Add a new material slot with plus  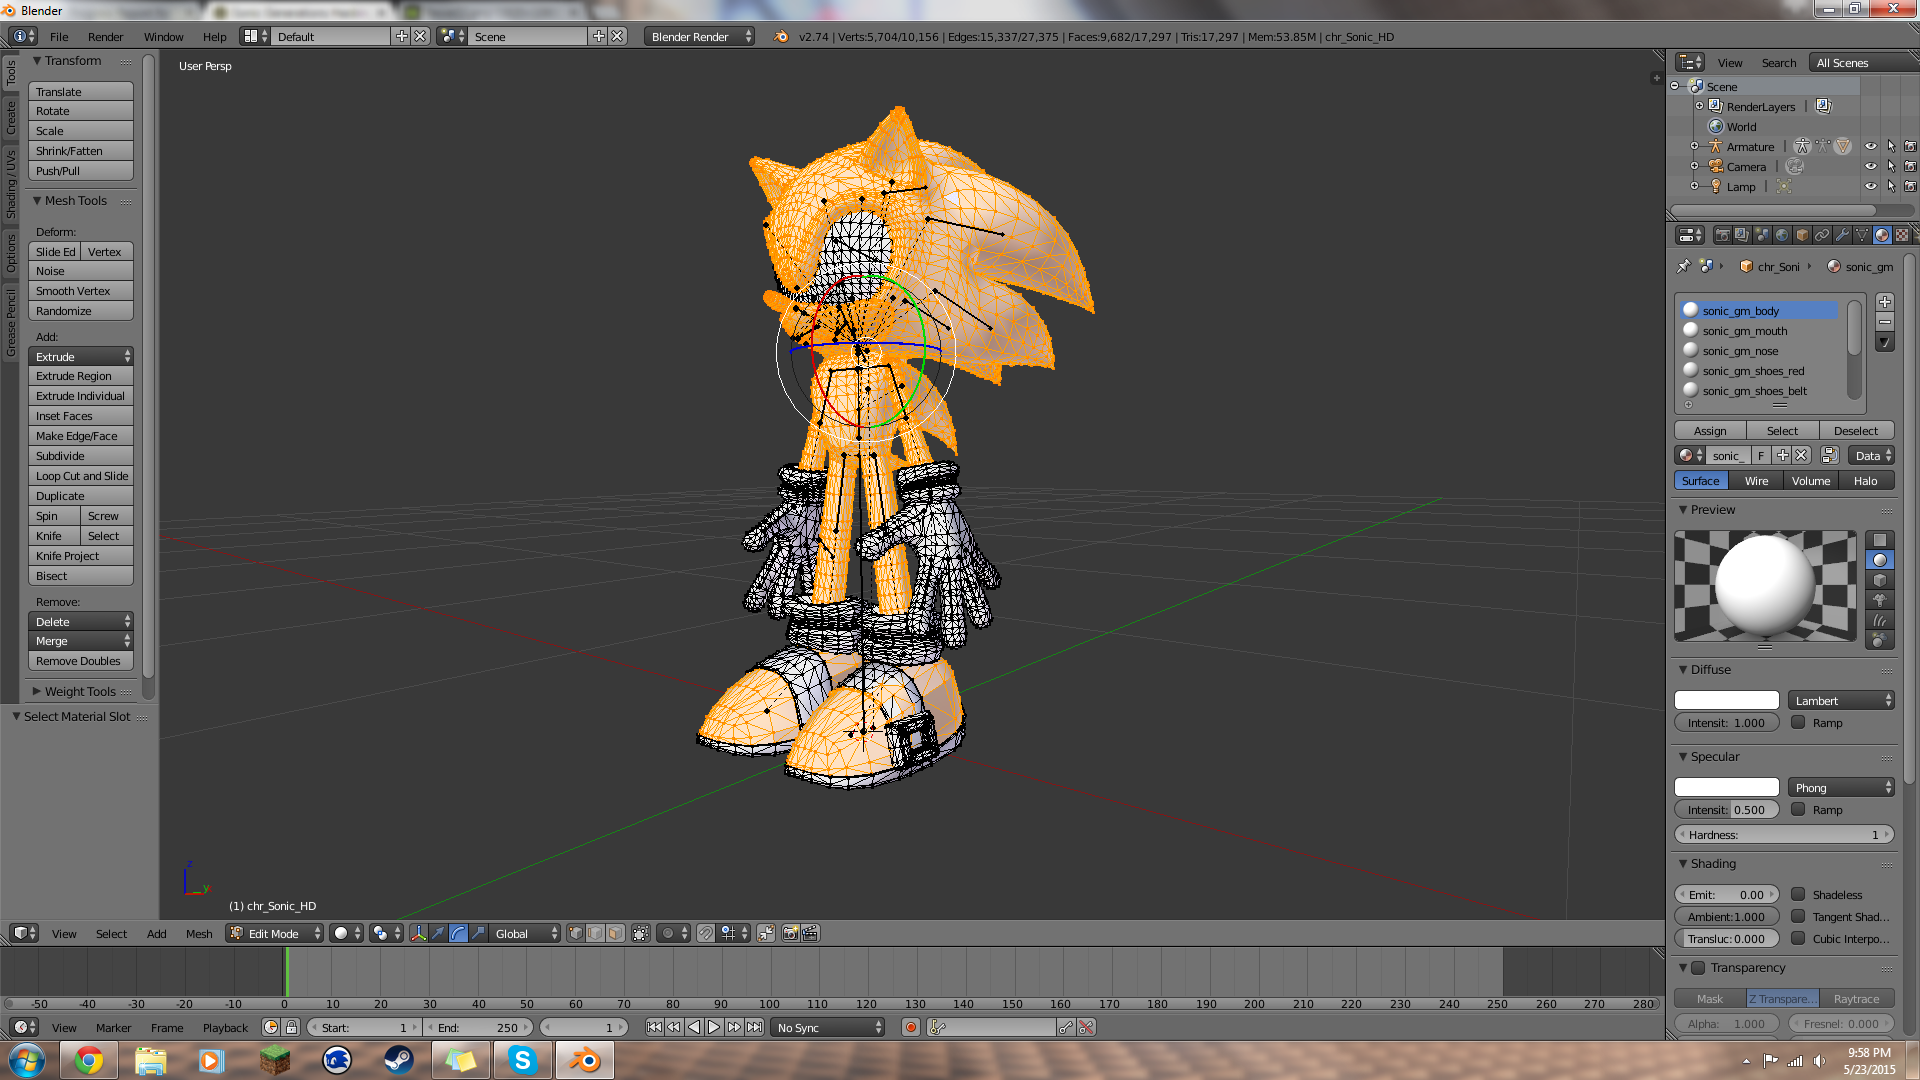pos(1885,302)
